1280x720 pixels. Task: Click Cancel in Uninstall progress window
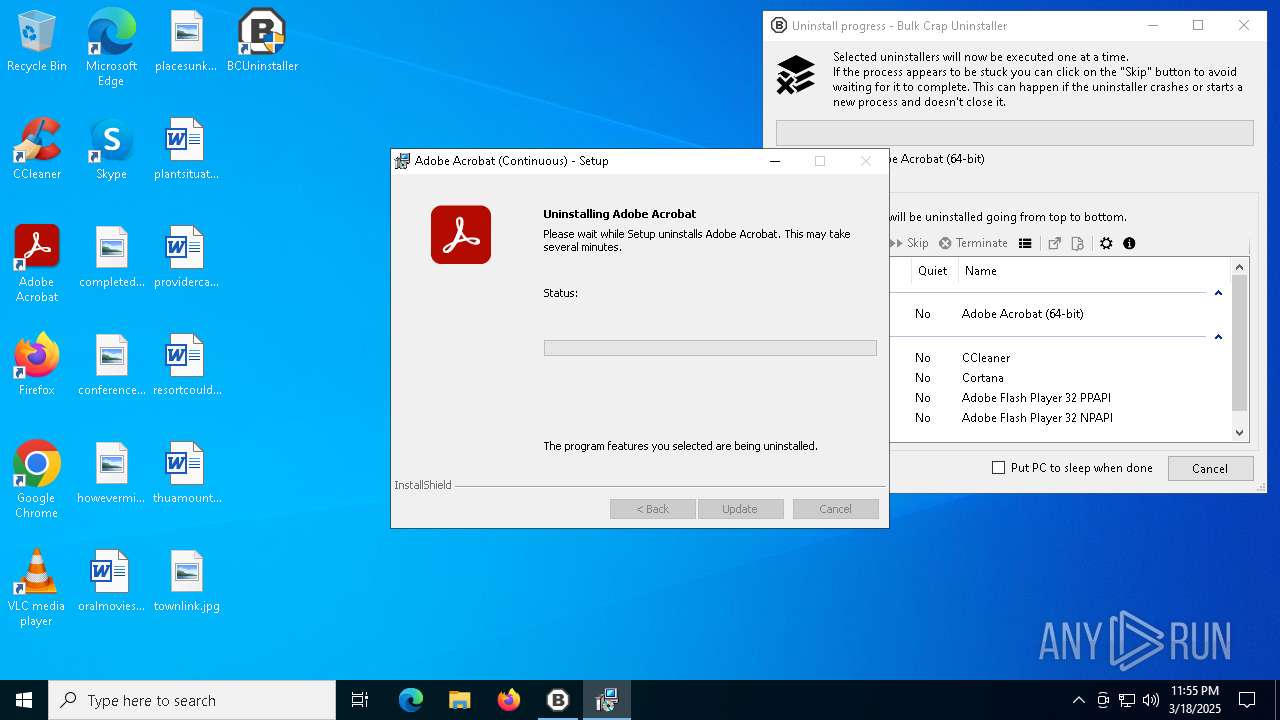coord(1210,469)
